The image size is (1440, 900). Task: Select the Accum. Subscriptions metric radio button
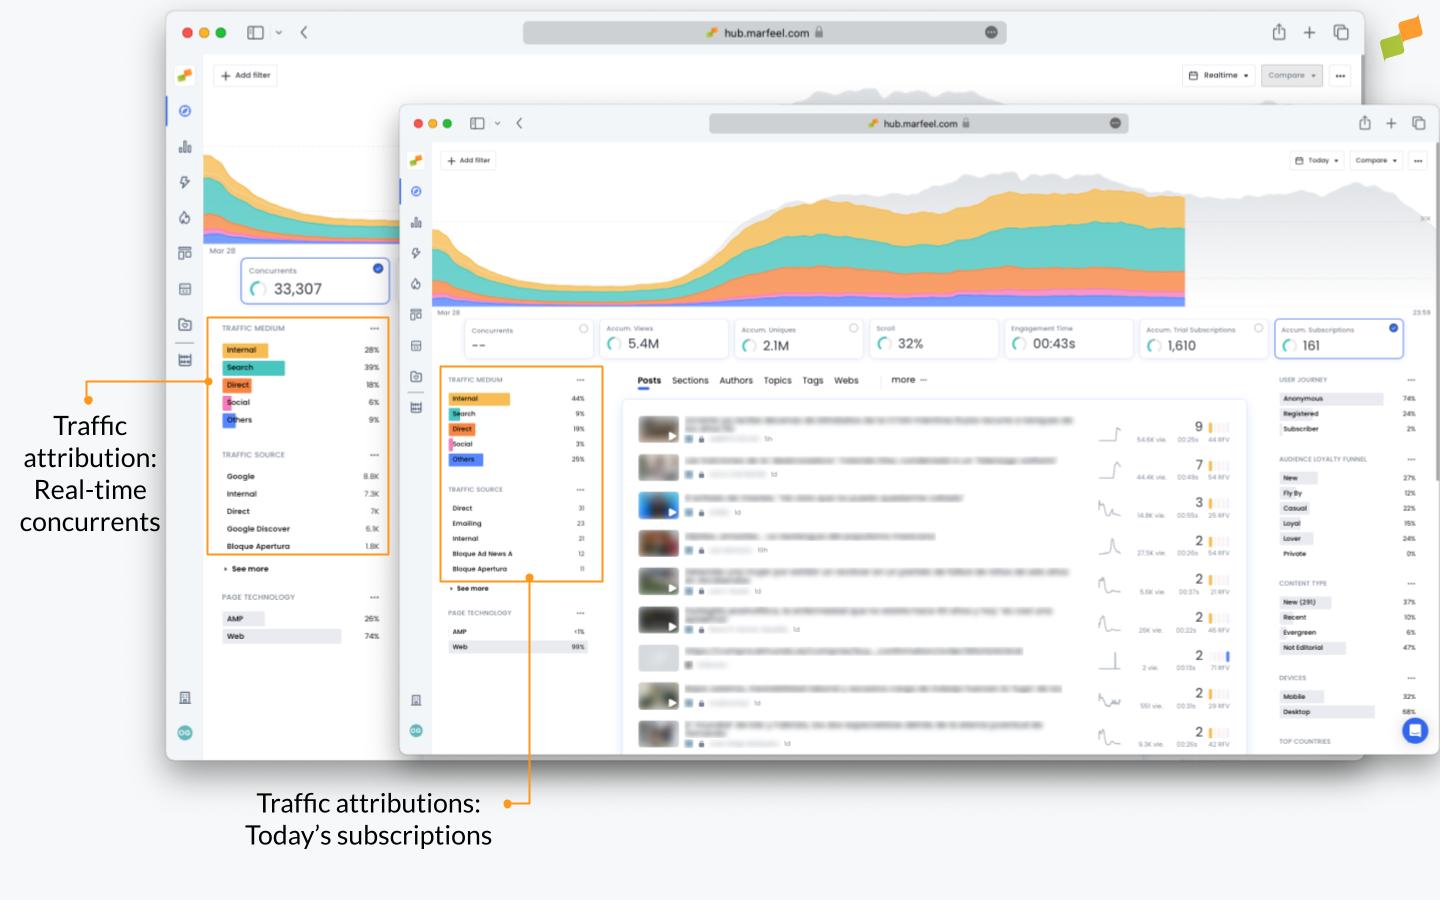tap(1391, 327)
